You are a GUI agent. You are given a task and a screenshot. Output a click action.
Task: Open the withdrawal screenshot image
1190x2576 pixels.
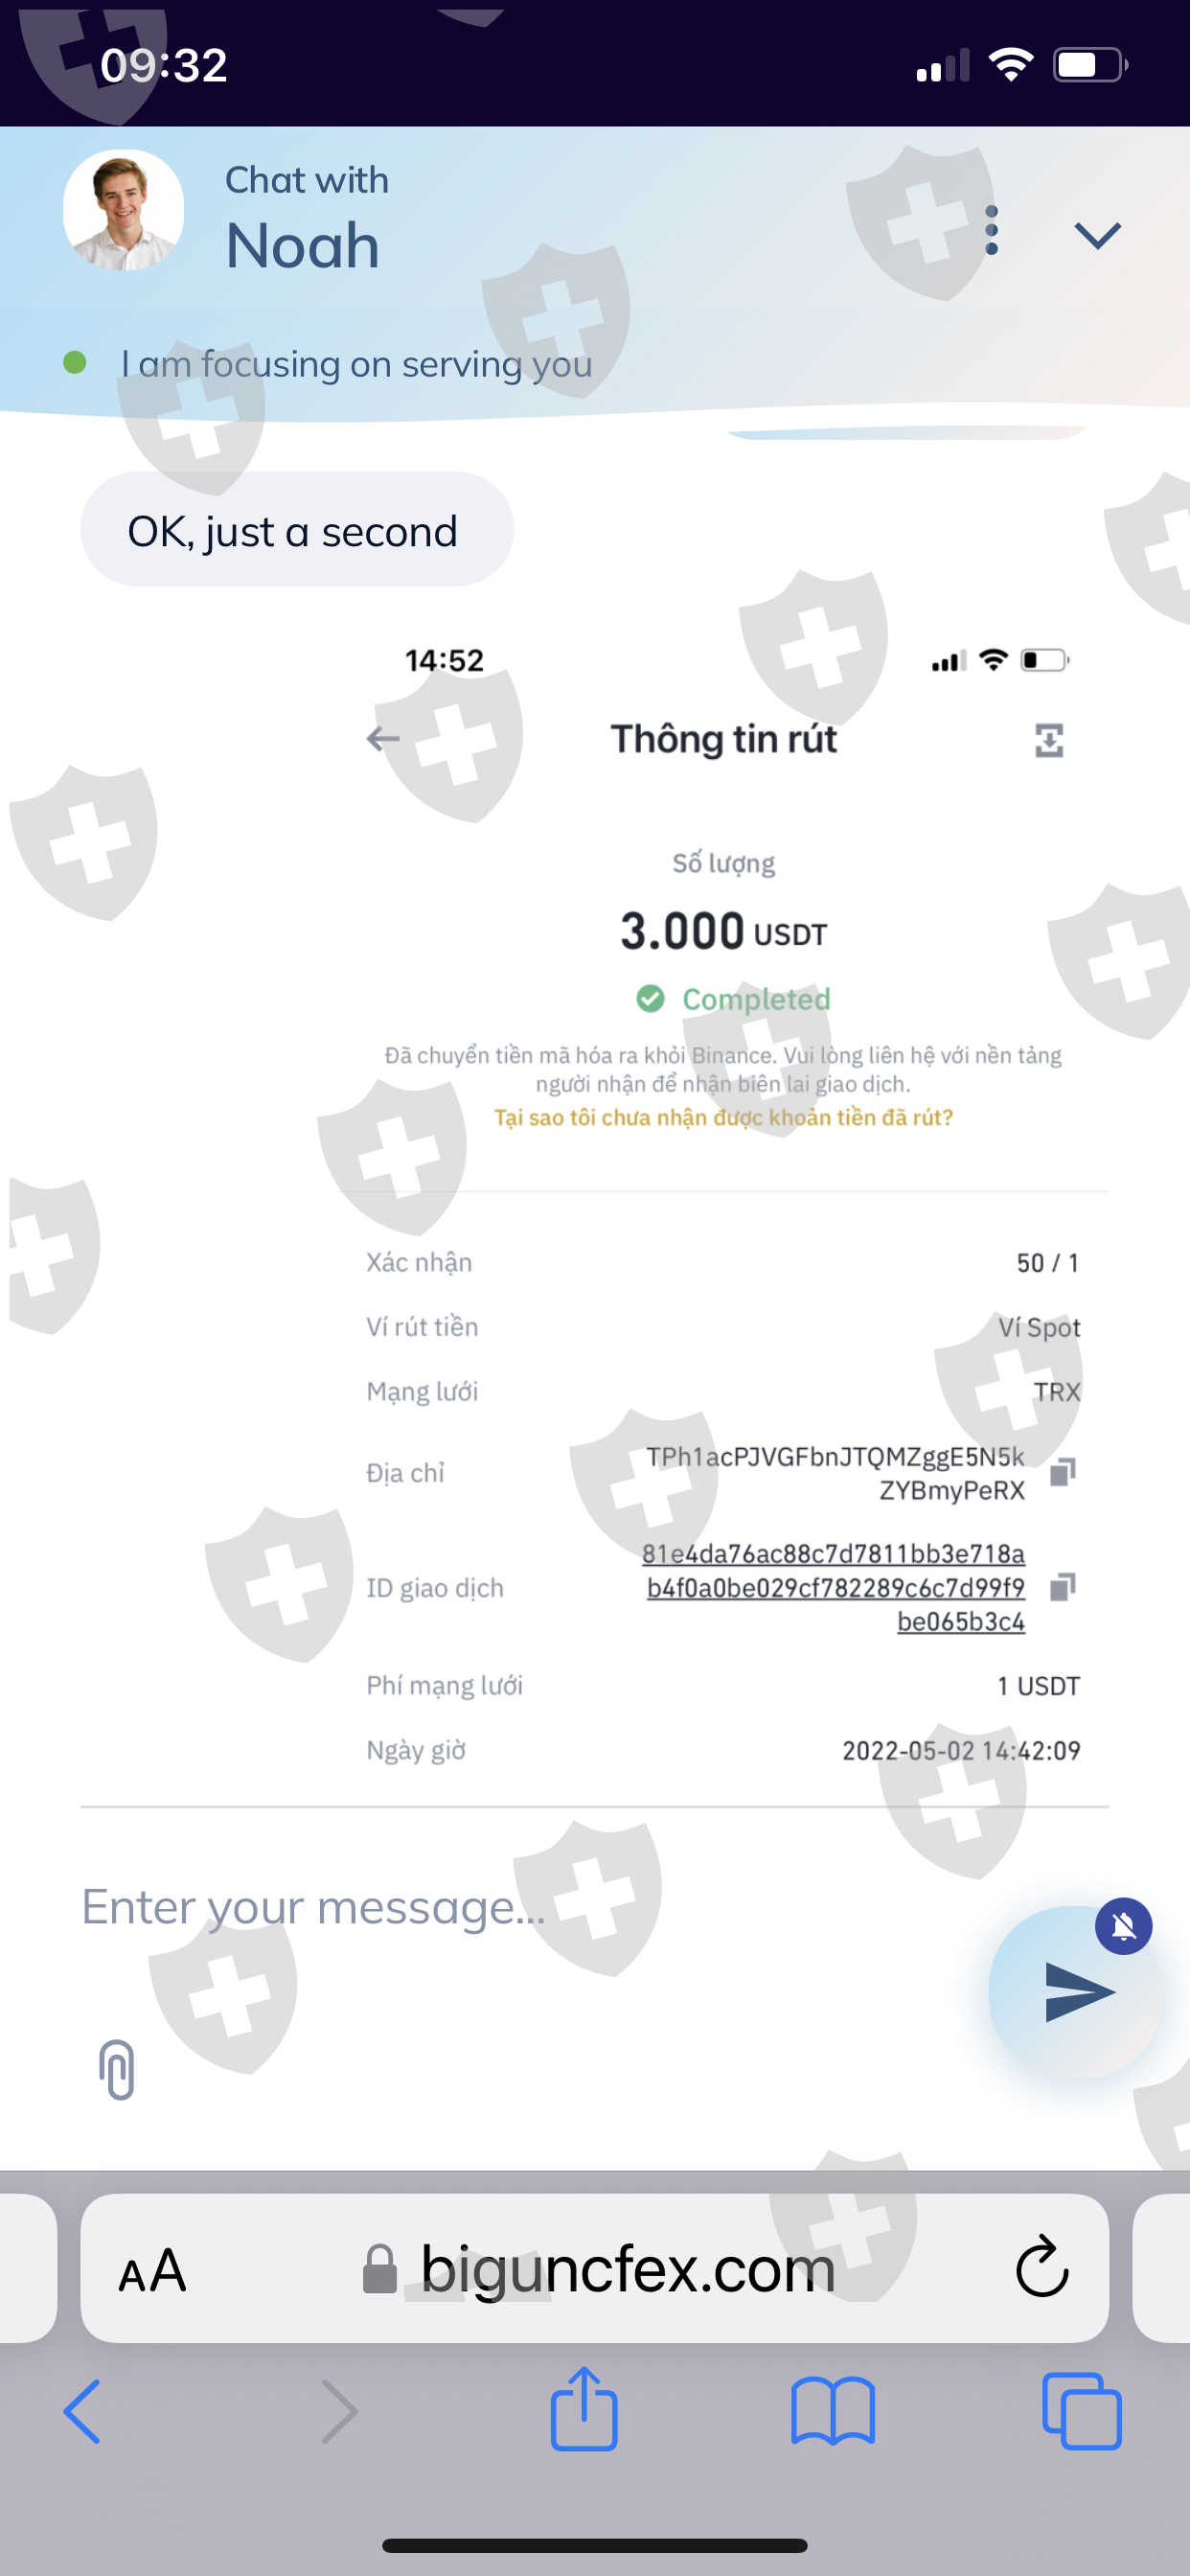722,1200
